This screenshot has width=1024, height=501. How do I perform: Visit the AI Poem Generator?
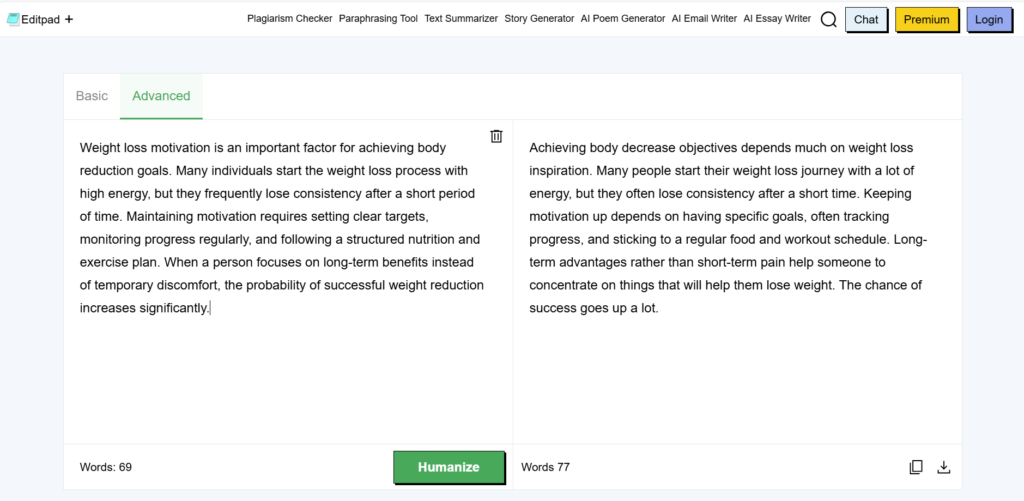(x=623, y=19)
